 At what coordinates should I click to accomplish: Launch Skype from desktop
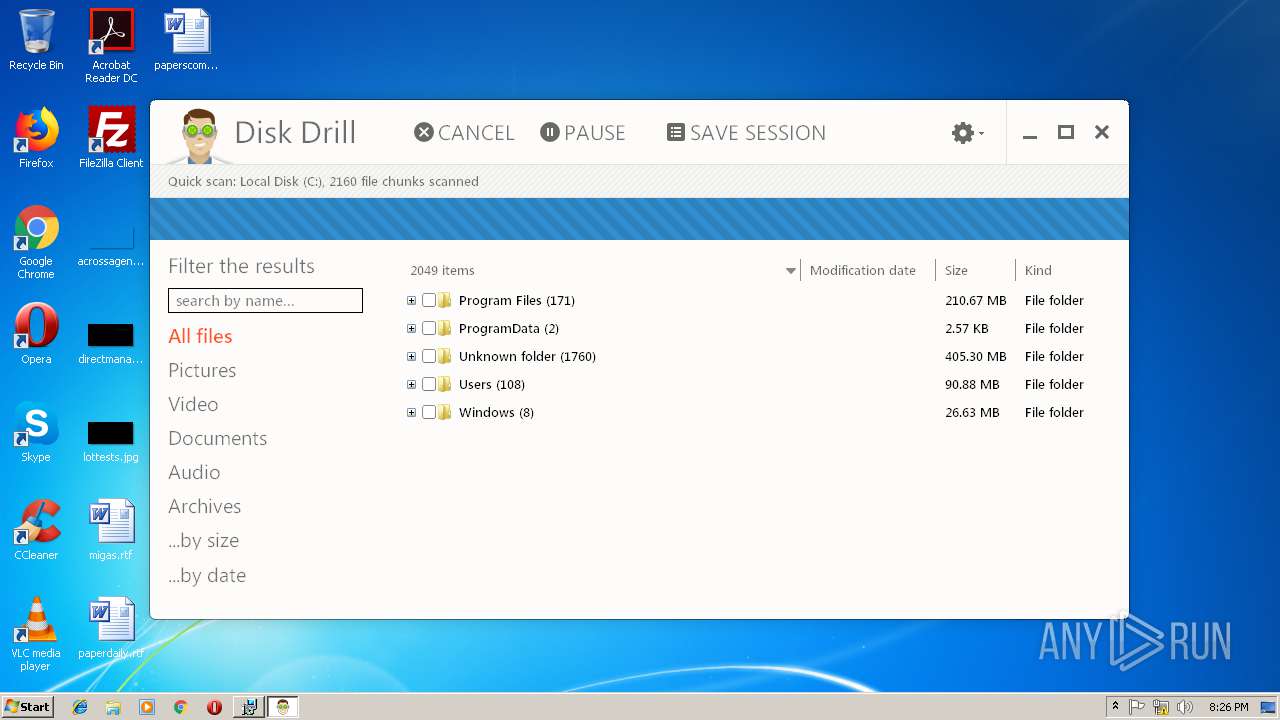point(36,432)
